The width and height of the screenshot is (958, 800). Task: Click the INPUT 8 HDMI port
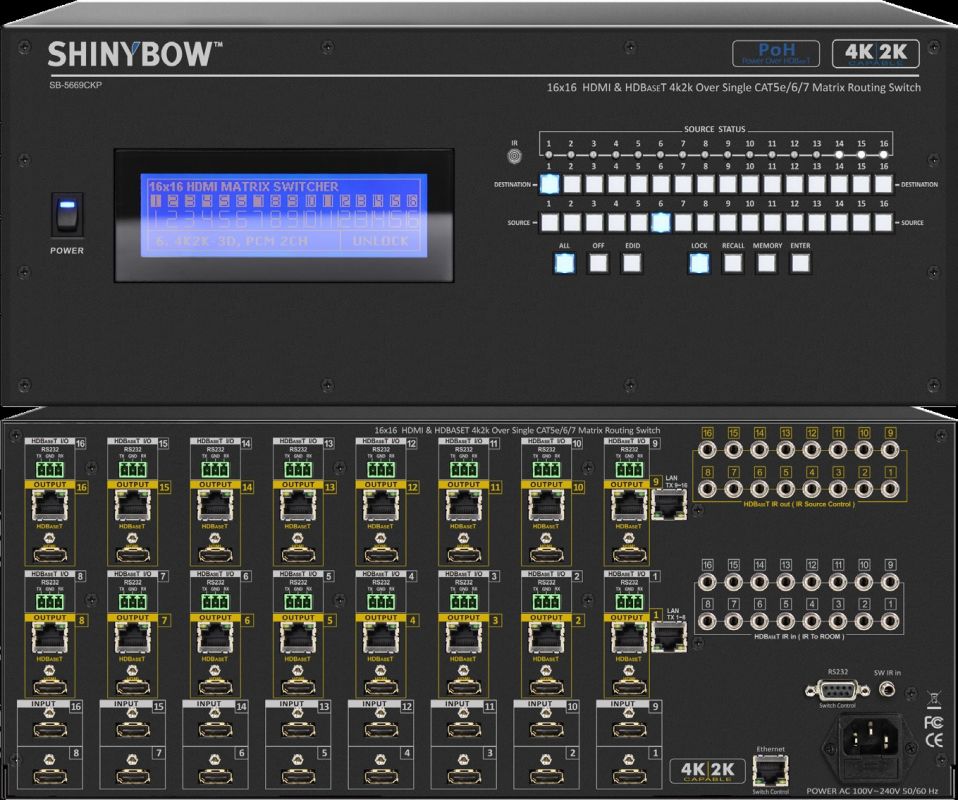click(x=49, y=776)
